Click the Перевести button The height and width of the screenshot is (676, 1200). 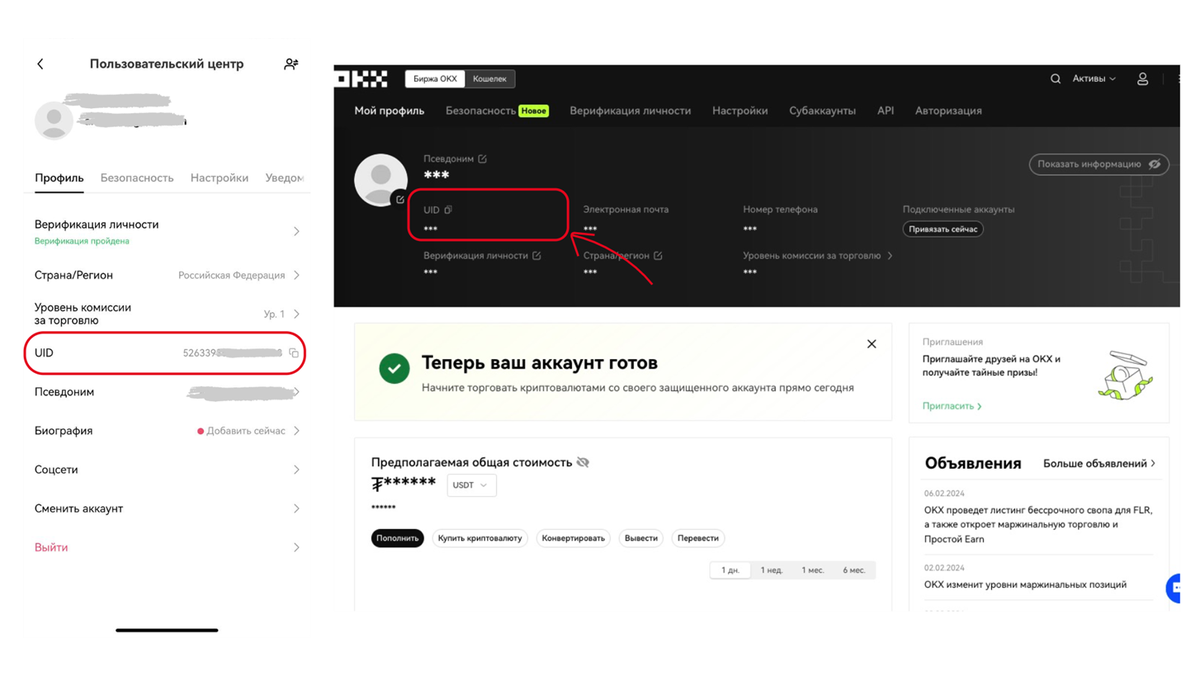[698, 538]
